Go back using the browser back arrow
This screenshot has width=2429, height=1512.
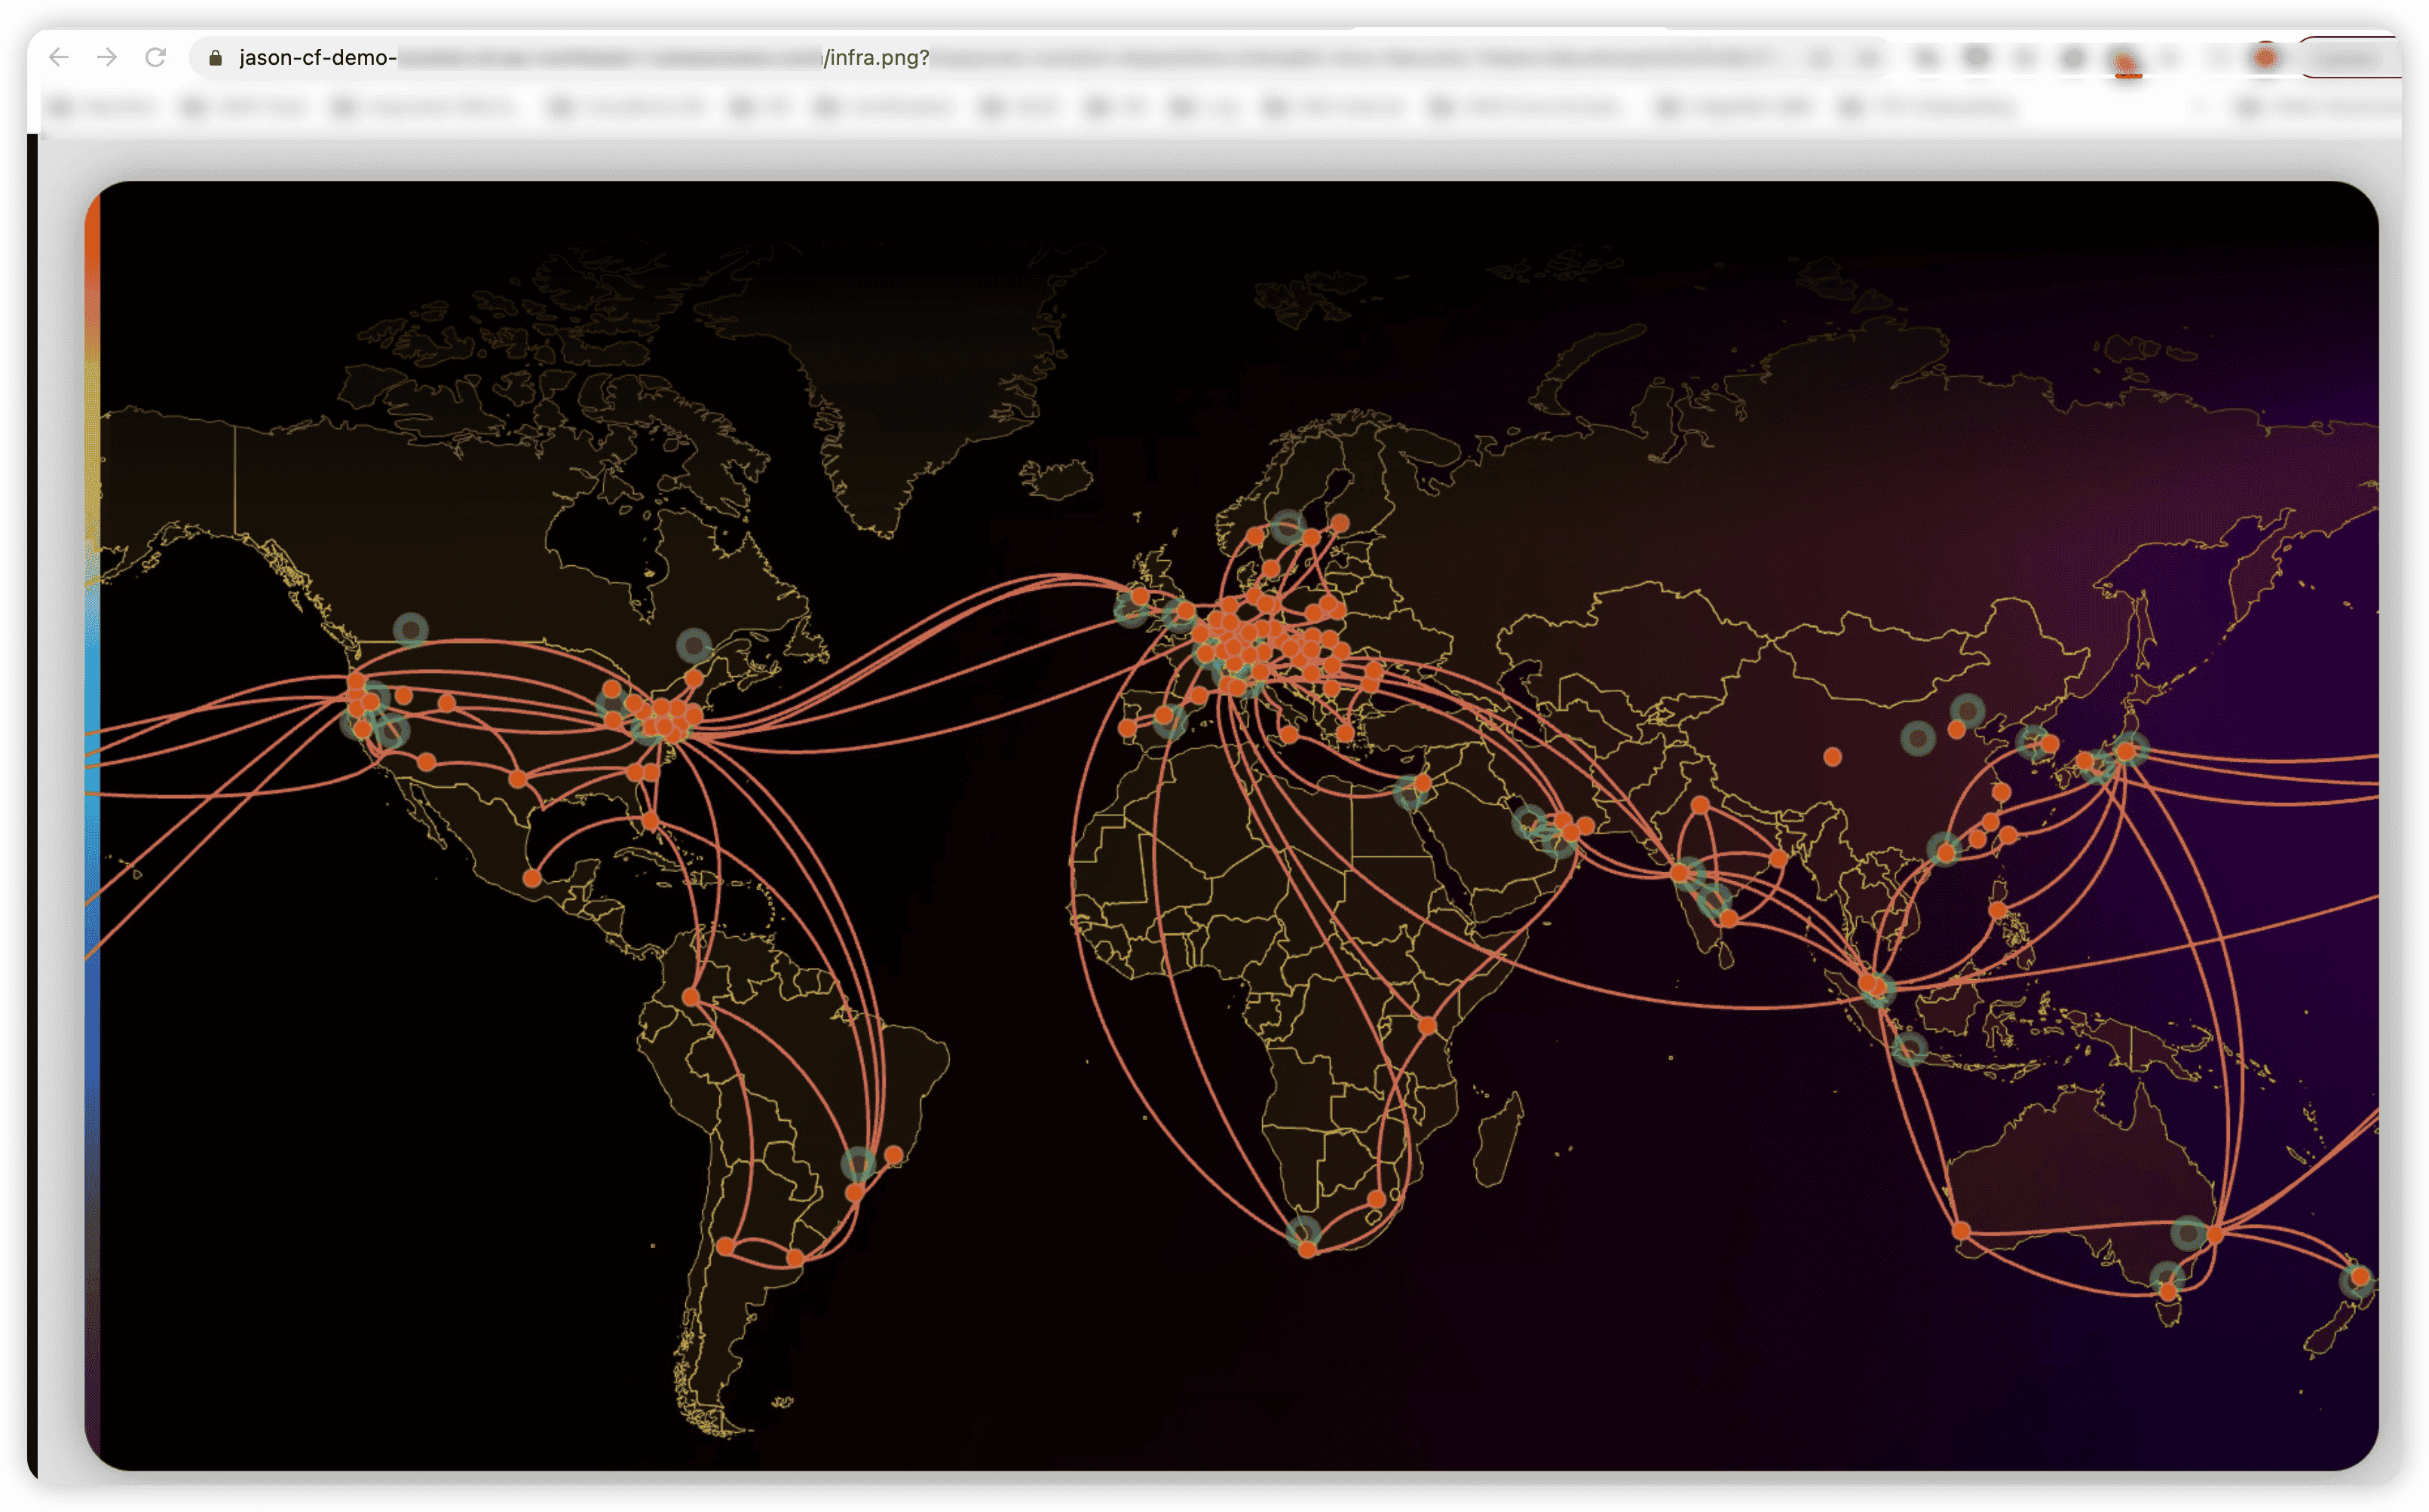coord(59,57)
